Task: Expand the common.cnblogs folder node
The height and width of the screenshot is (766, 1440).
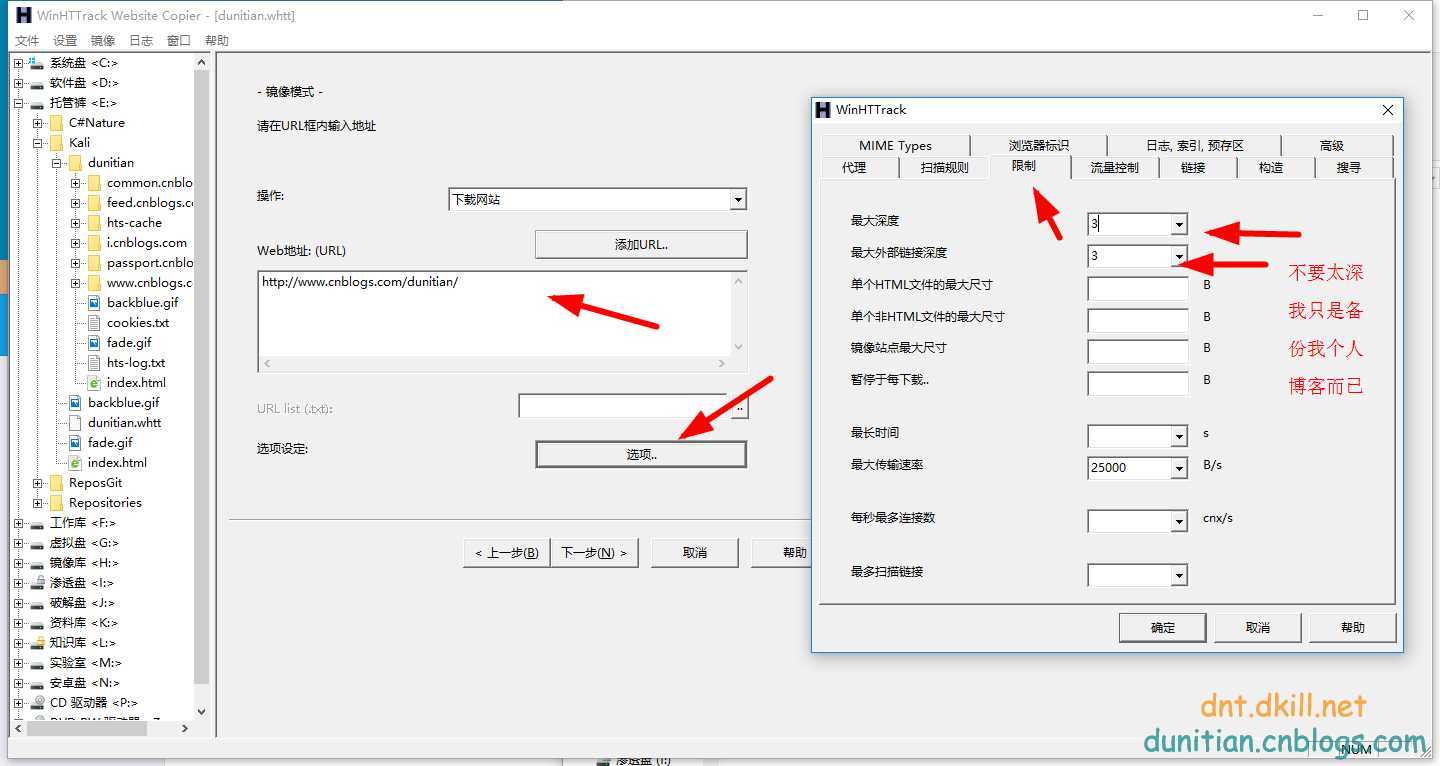Action: pyautogui.click(x=75, y=183)
